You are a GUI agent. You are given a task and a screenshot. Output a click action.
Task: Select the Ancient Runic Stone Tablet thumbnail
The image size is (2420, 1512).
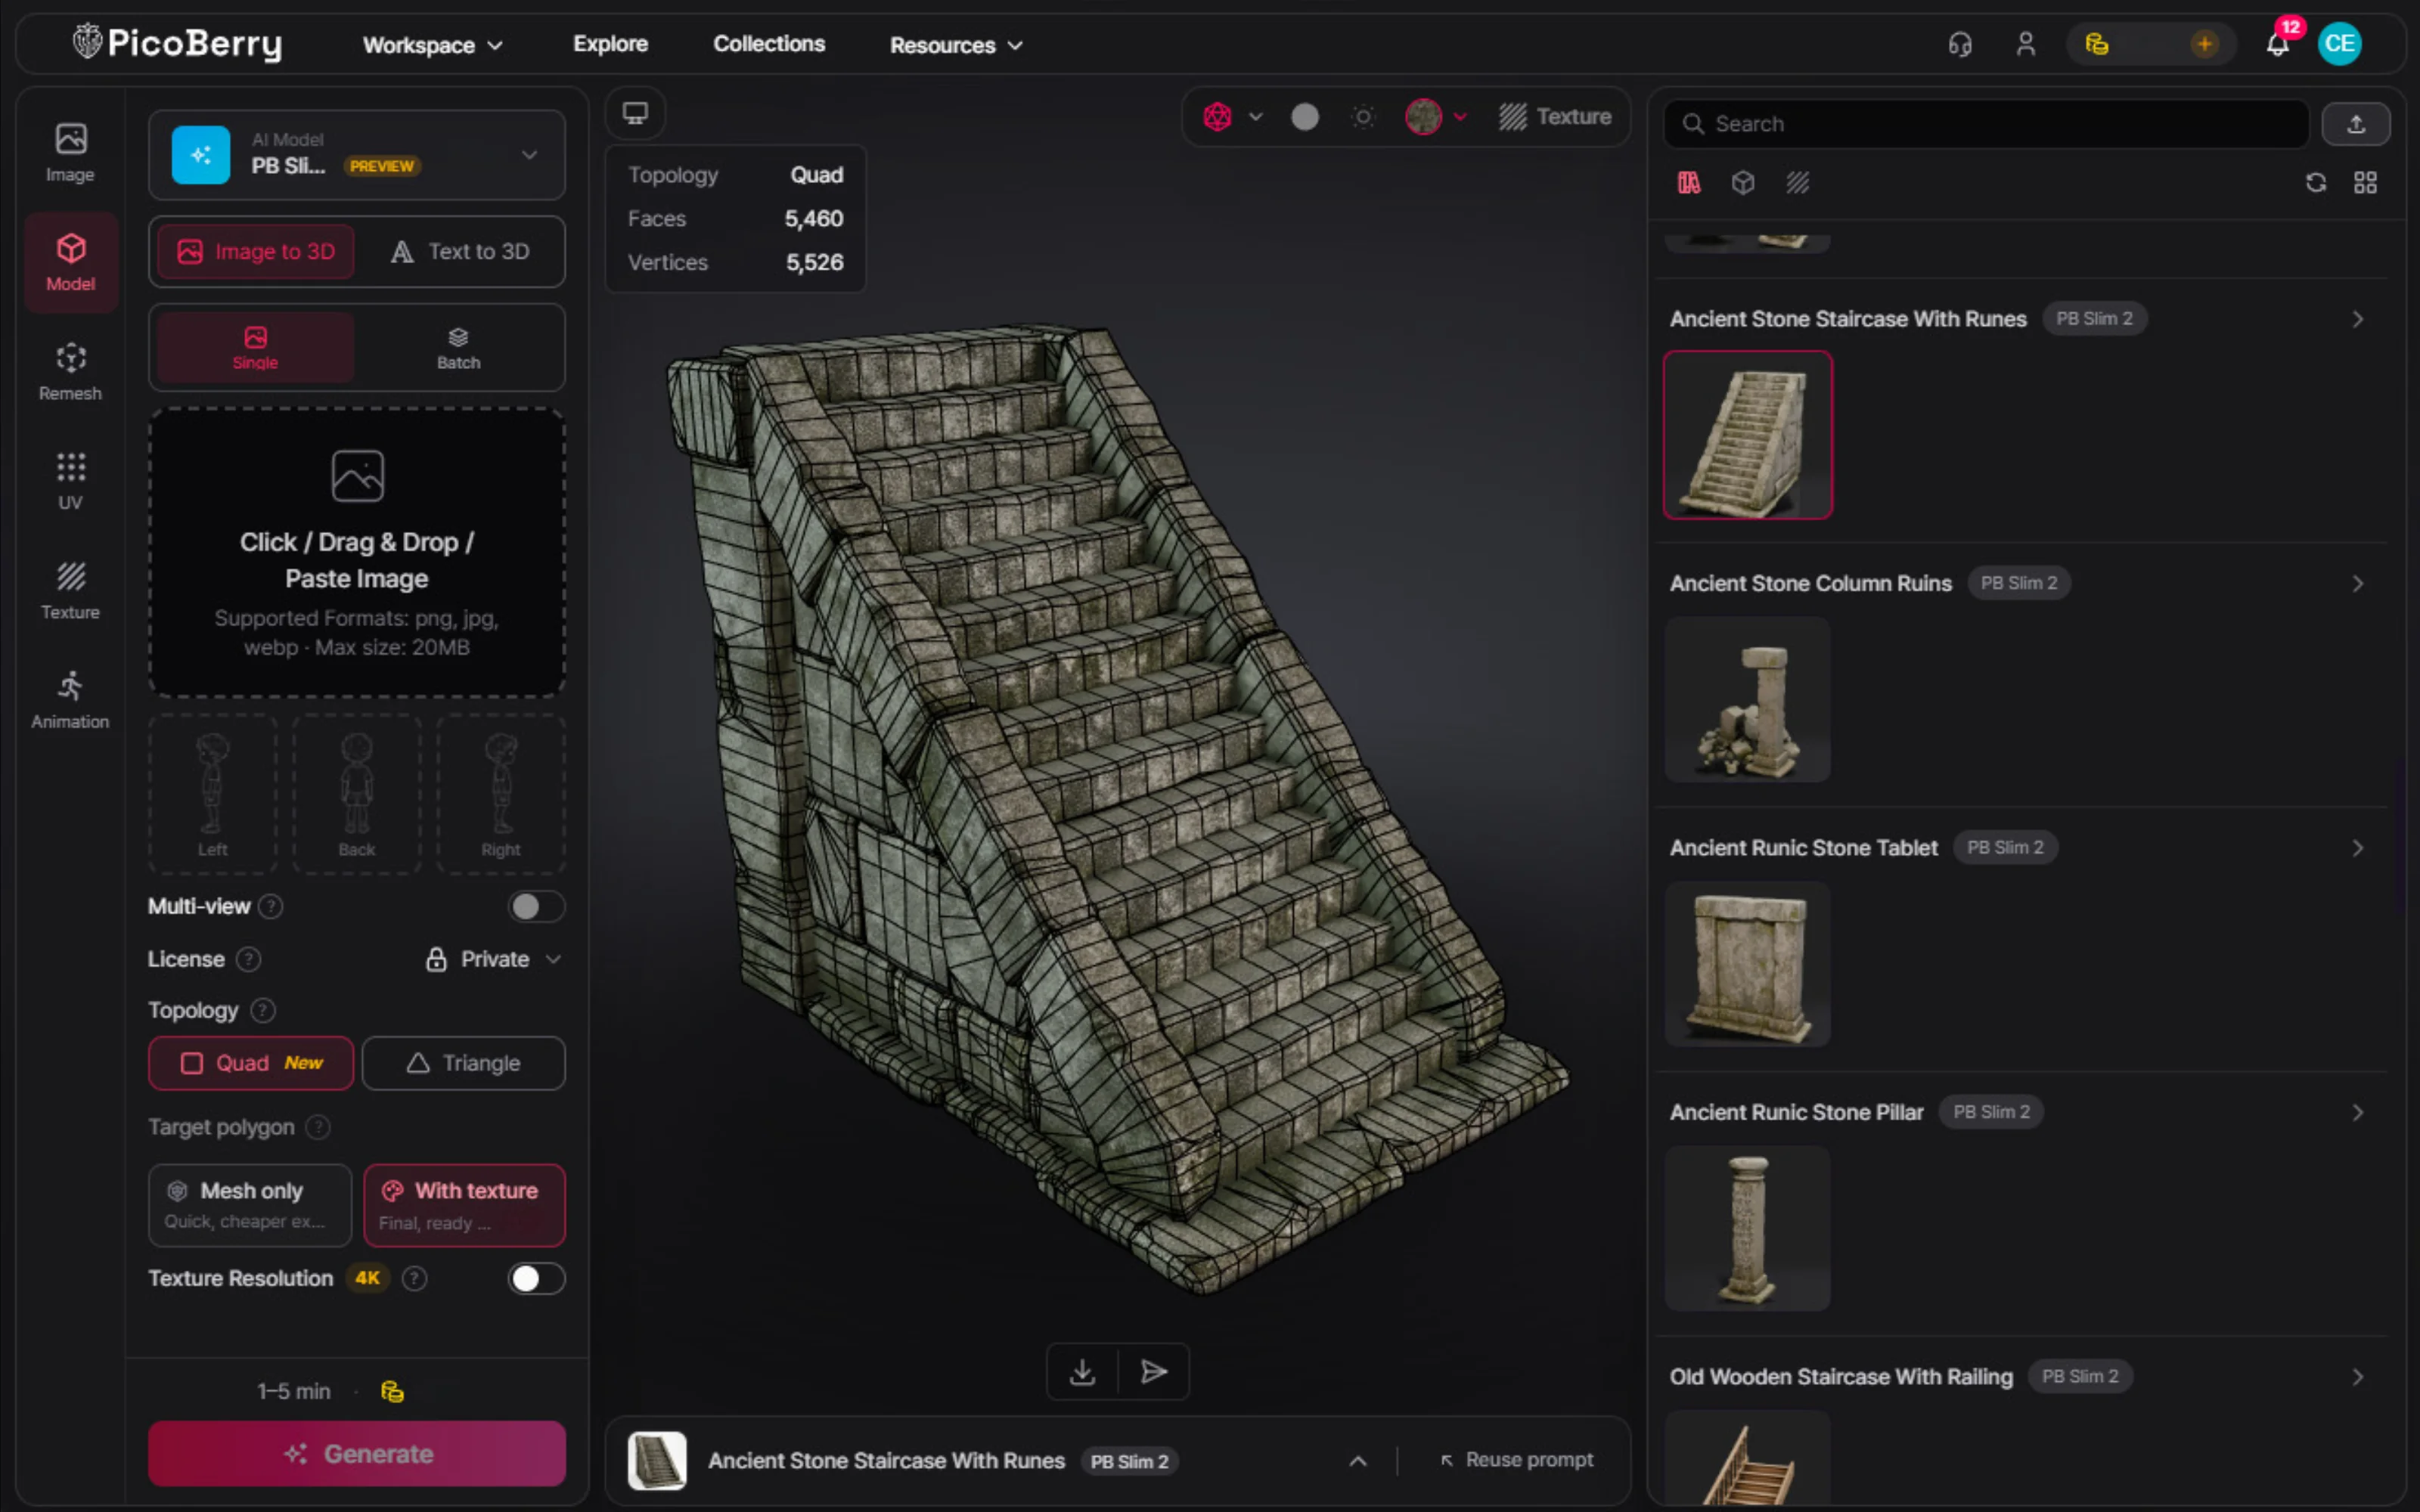pos(1747,965)
